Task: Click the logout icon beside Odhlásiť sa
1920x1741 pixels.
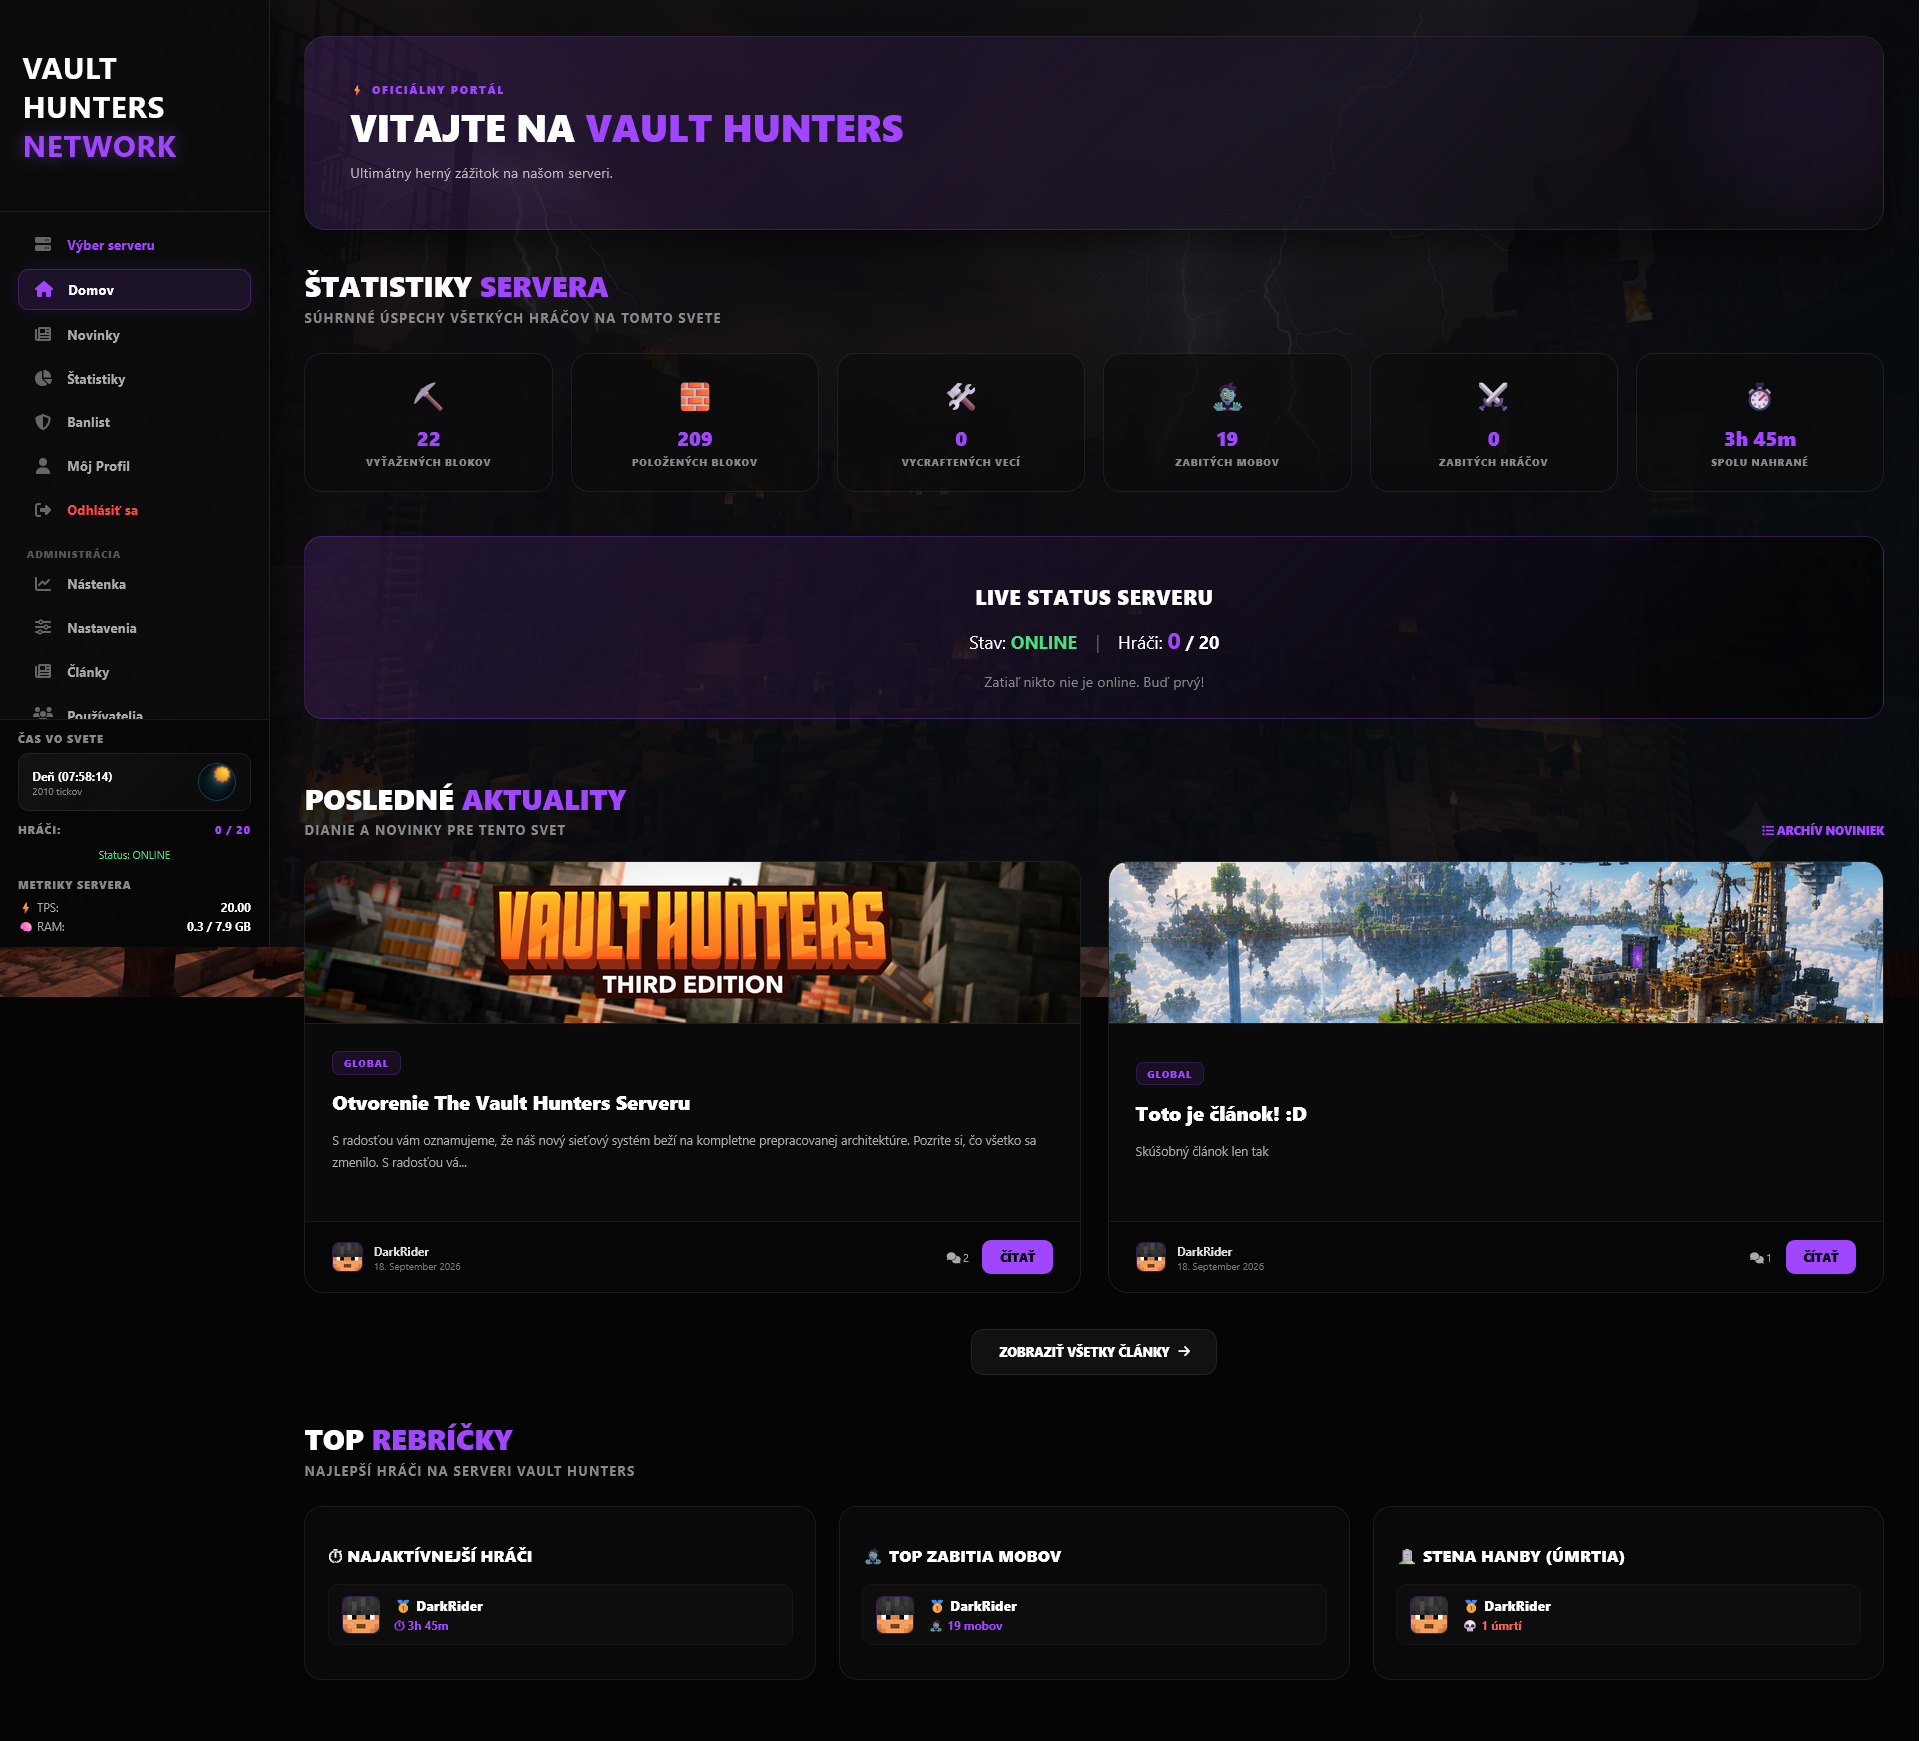Action: (x=43, y=510)
